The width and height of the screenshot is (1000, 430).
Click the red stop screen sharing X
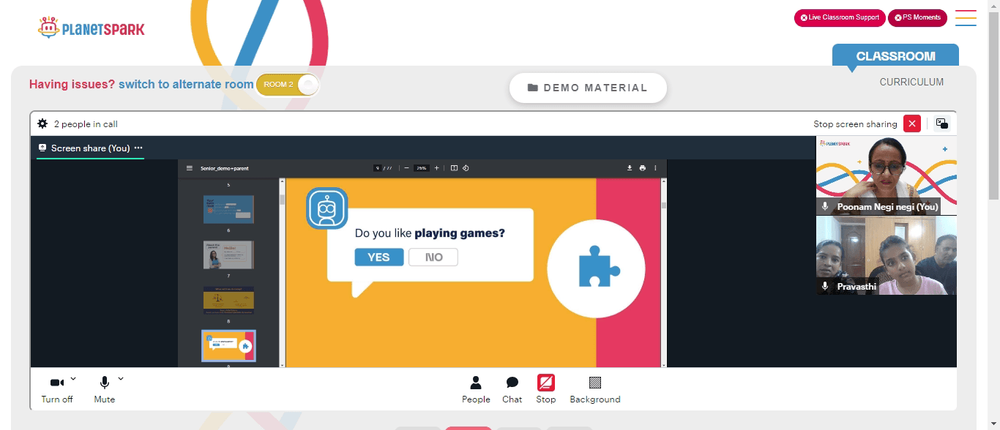click(x=912, y=124)
